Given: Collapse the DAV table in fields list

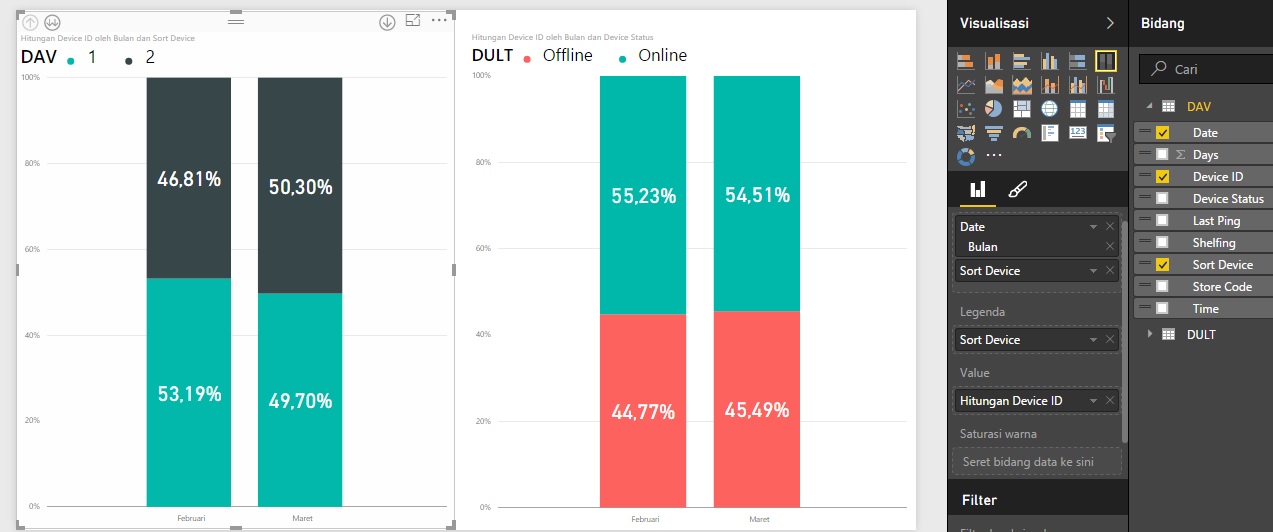Looking at the screenshot, I should 1149,106.
